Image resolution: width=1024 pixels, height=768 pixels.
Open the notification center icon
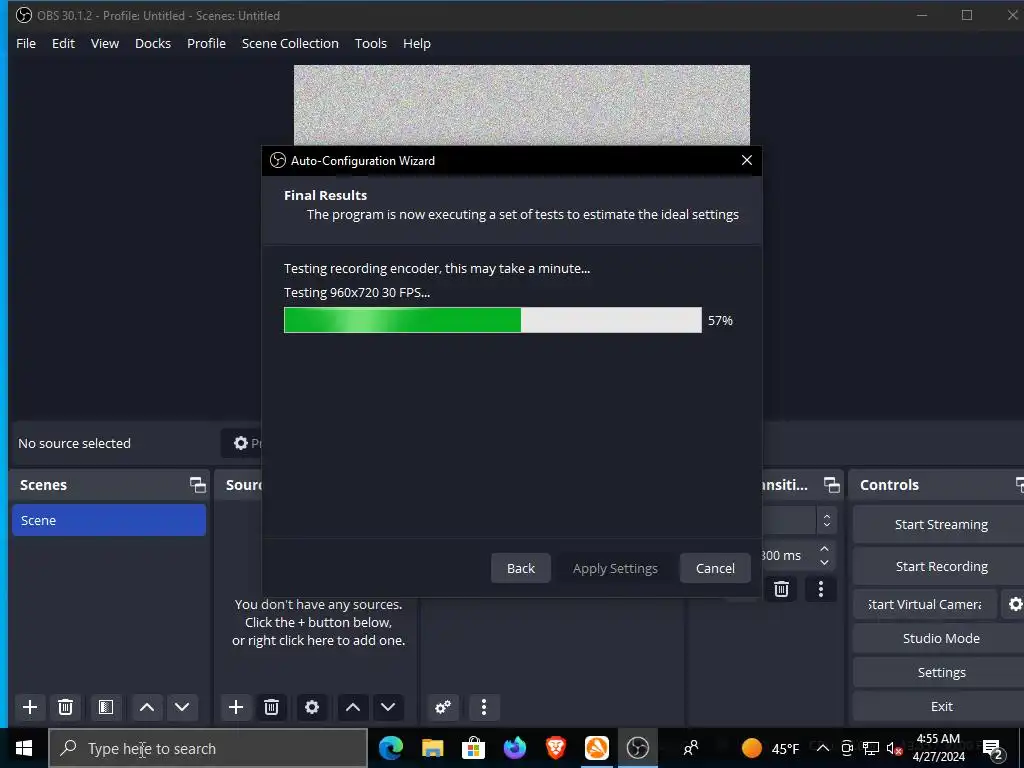coord(993,749)
